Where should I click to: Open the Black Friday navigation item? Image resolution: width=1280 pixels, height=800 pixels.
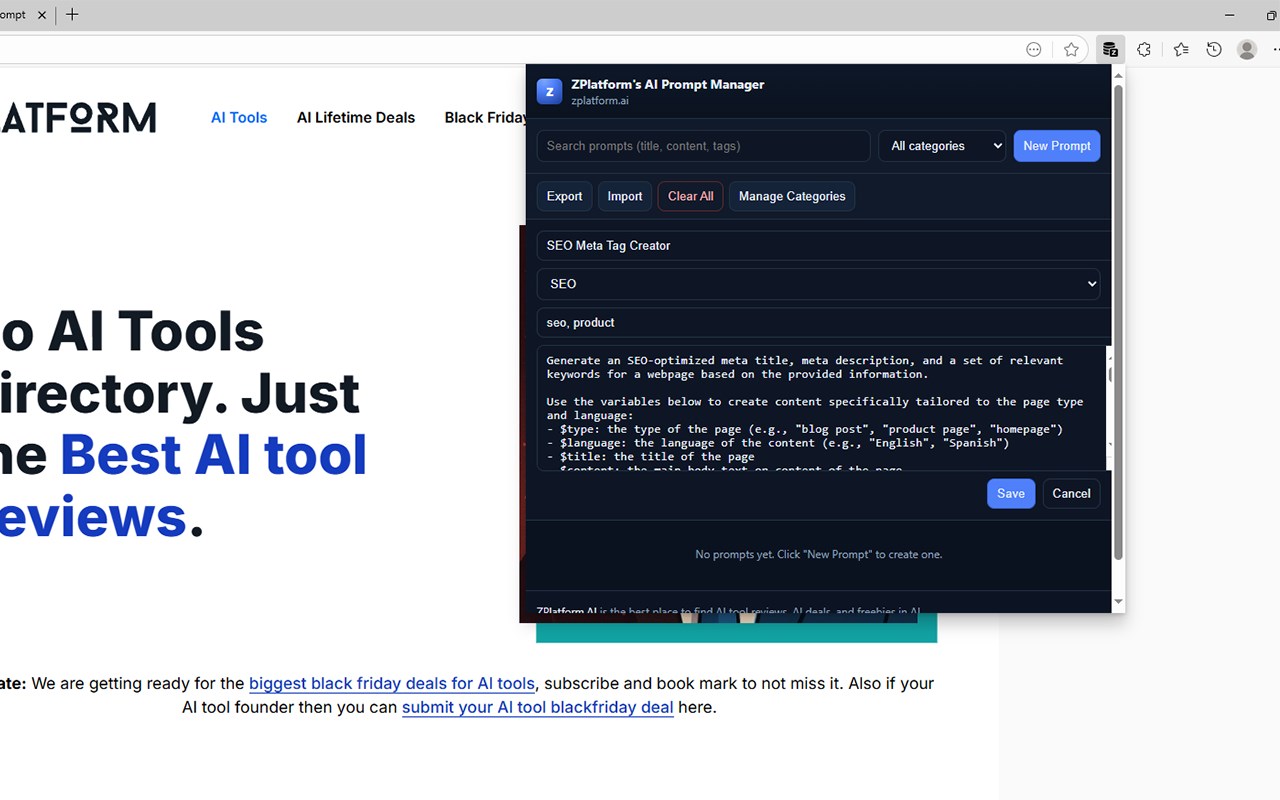[x=485, y=117]
